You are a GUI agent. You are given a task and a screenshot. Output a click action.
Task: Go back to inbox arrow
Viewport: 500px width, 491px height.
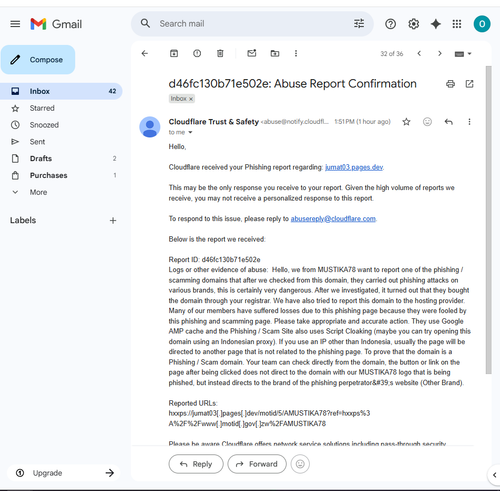(145, 53)
